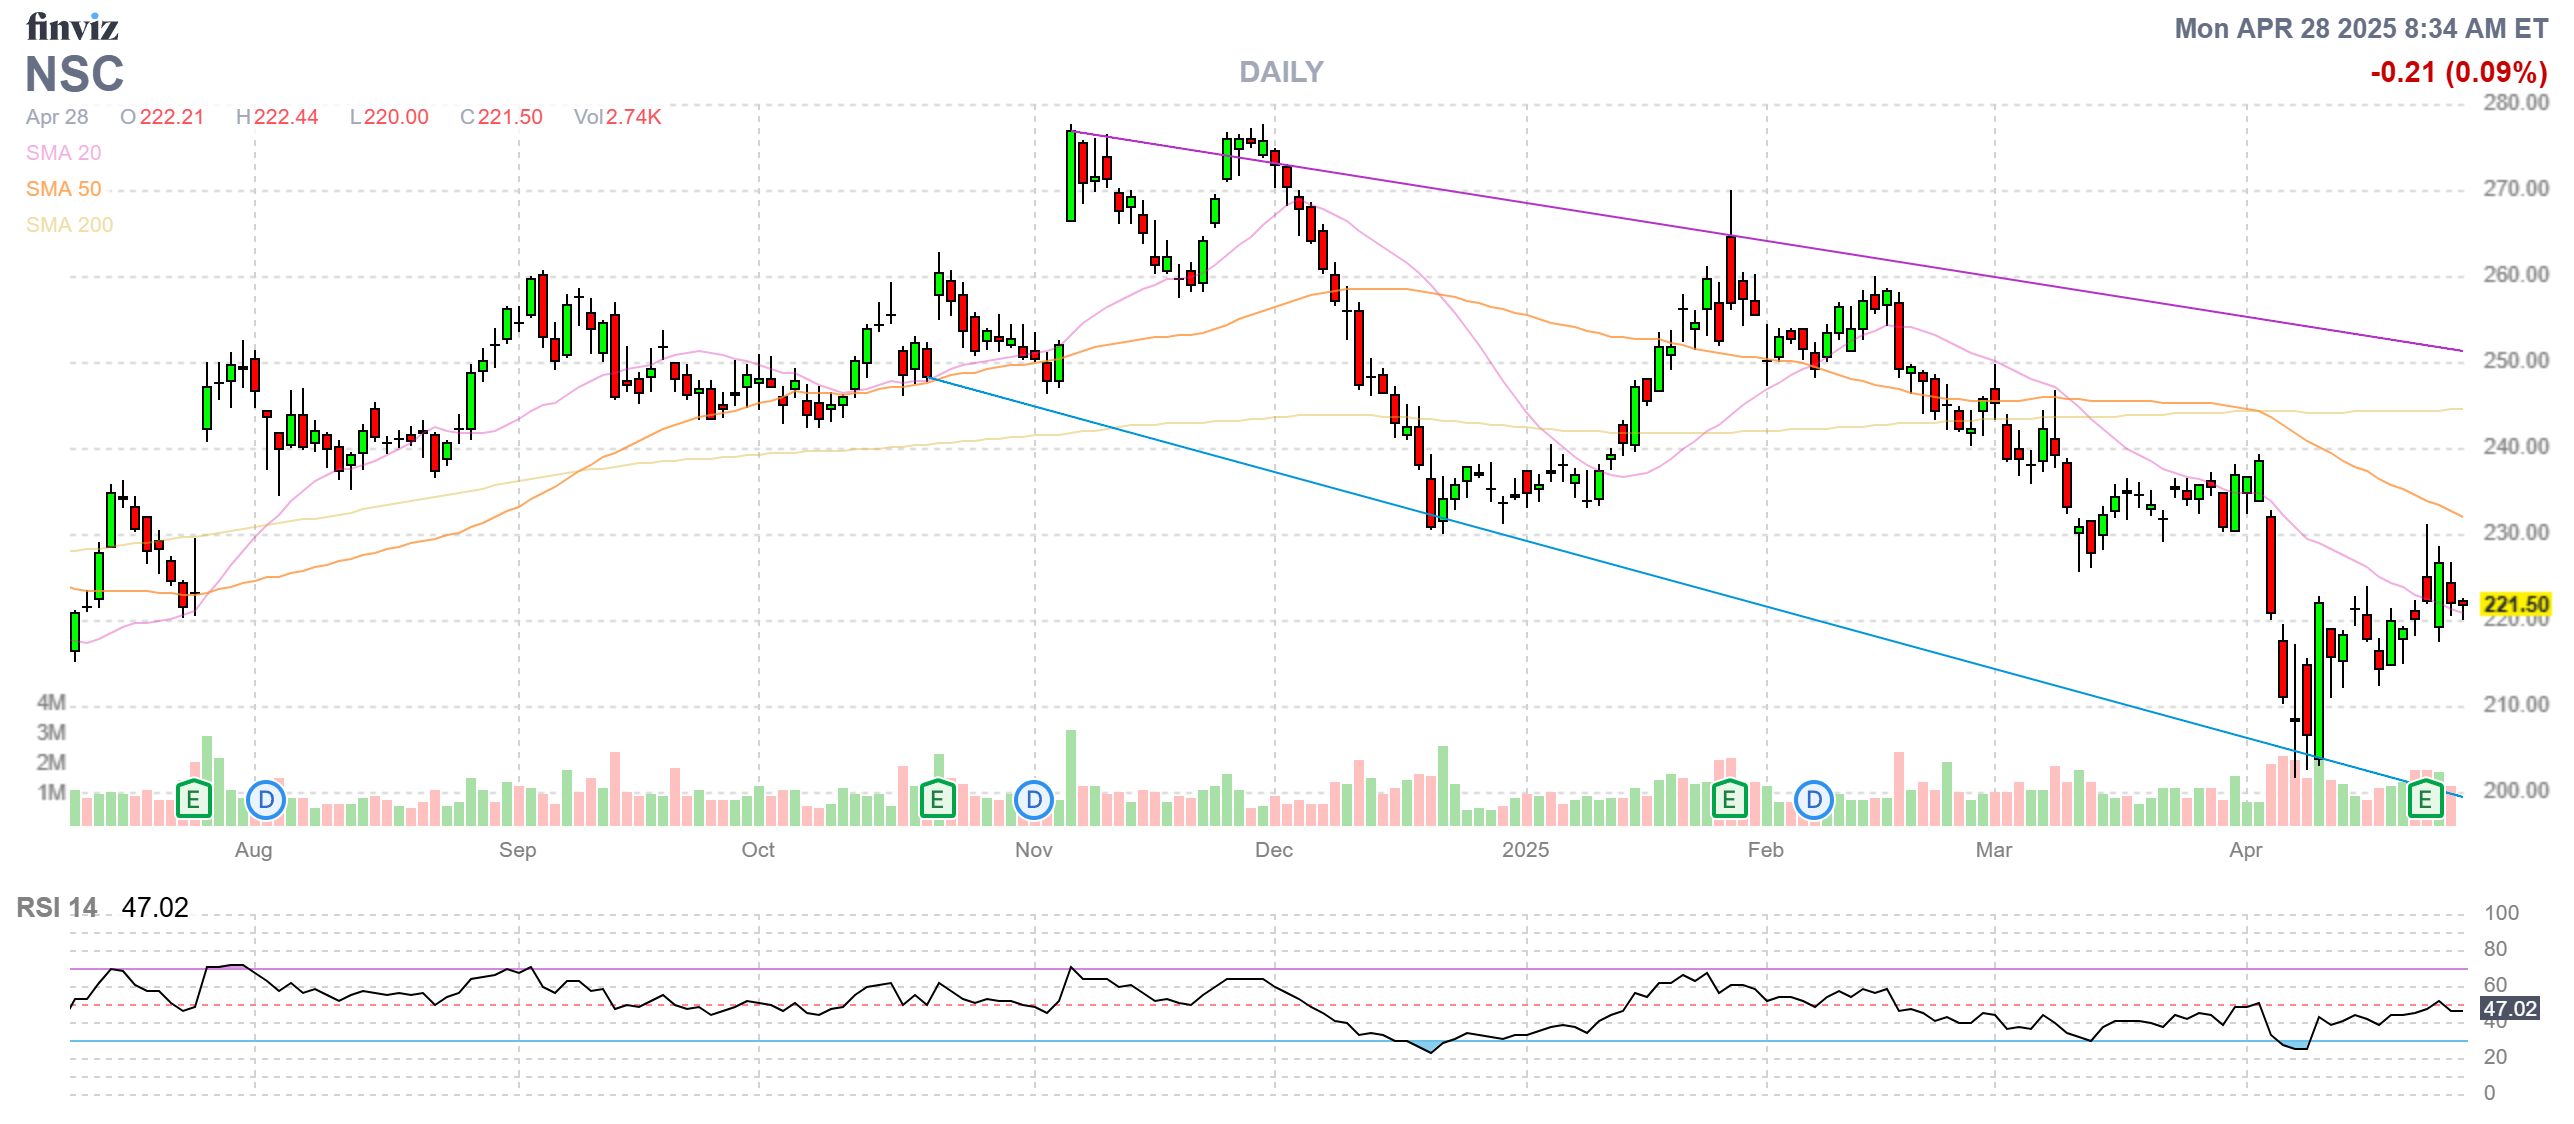The height and width of the screenshot is (1124, 2574).
Task: Click the dividend D marker at Nov
Action: point(1034,799)
